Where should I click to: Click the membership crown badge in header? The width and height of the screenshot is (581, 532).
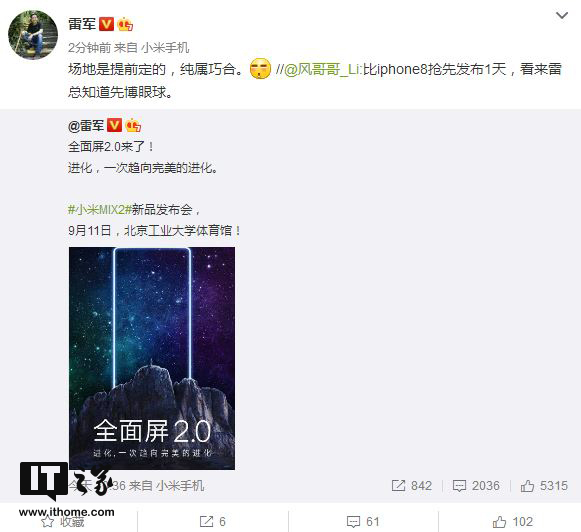click(125, 24)
